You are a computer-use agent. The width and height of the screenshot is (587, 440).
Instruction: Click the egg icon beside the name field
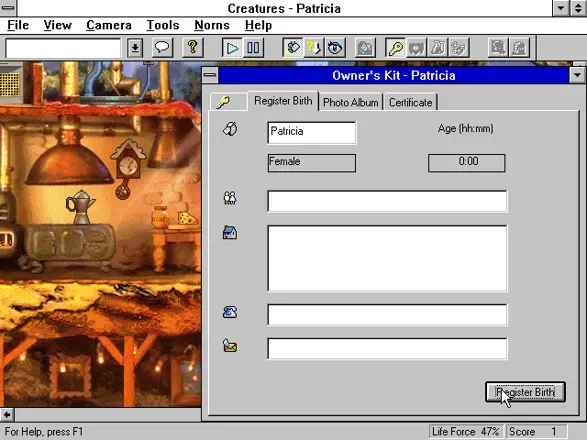click(230, 129)
